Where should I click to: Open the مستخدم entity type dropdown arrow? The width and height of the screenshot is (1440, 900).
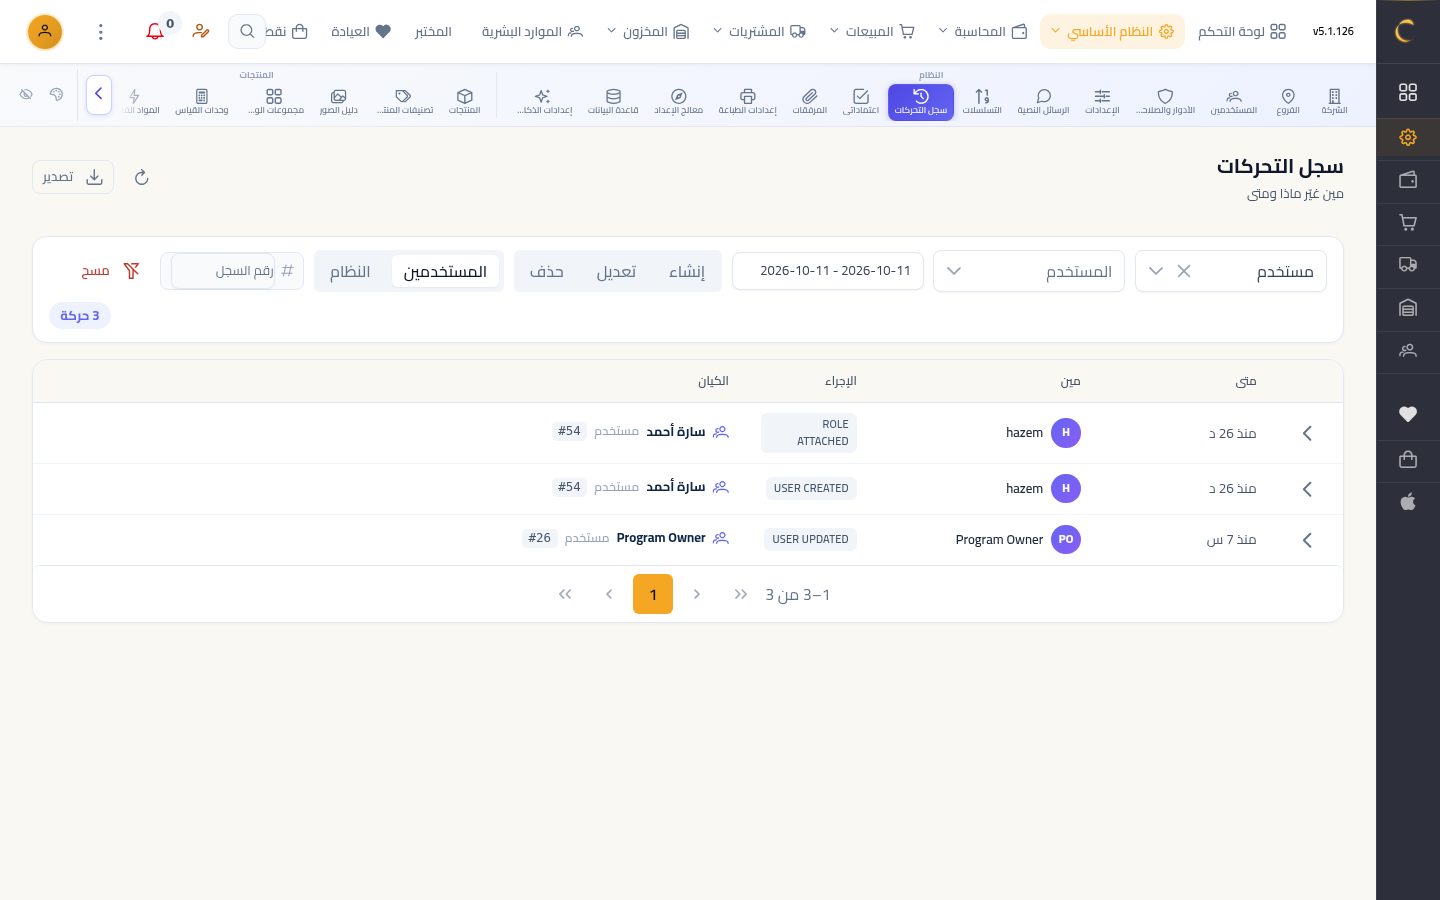pyautogui.click(x=1156, y=271)
